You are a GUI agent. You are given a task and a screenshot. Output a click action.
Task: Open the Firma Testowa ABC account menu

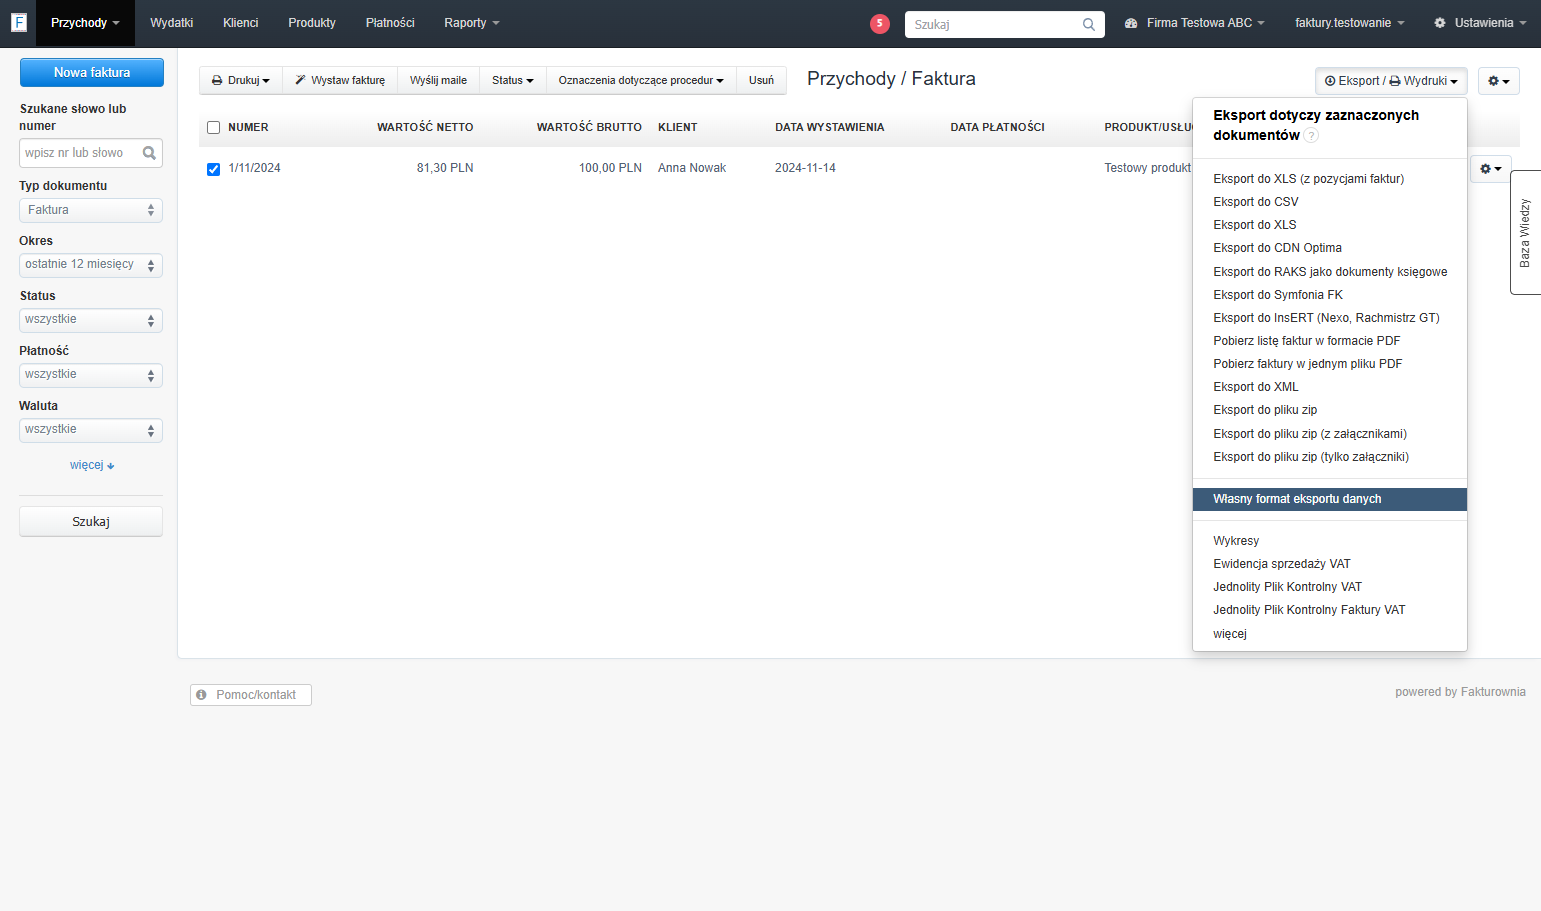(x=1195, y=23)
